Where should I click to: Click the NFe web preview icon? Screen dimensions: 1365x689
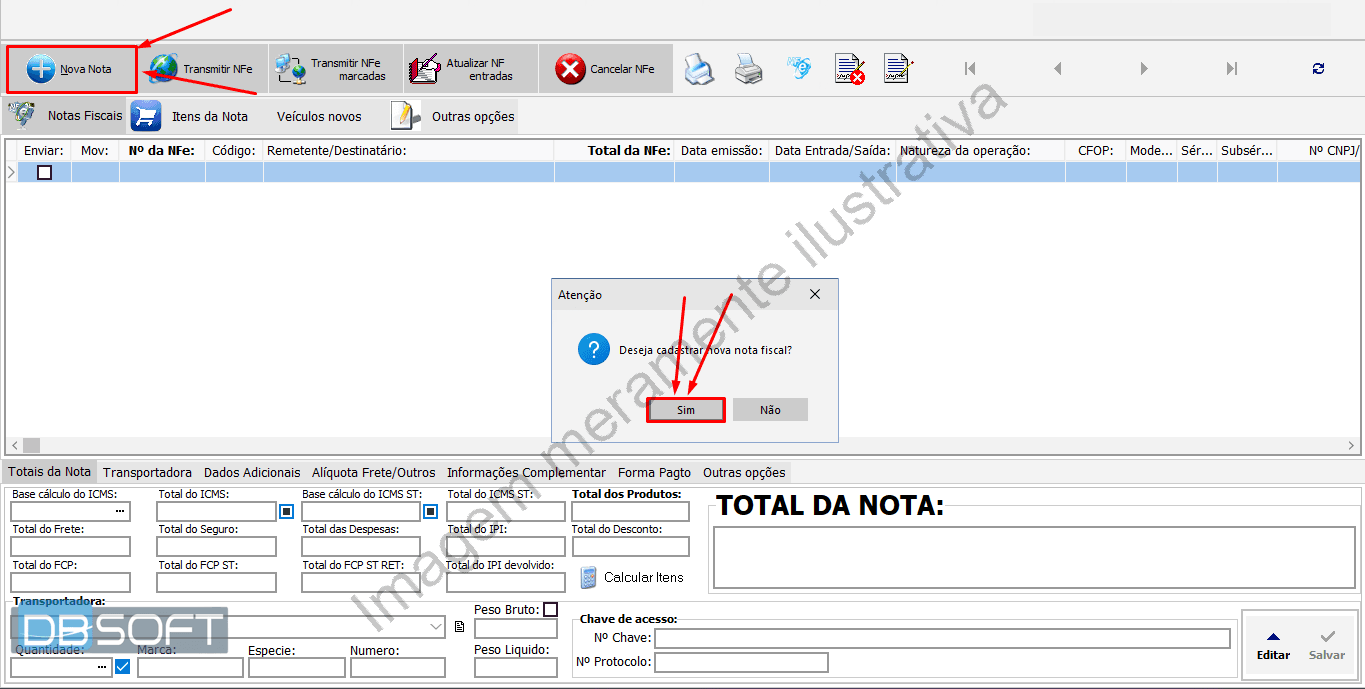pyautogui.click(x=798, y=68)
